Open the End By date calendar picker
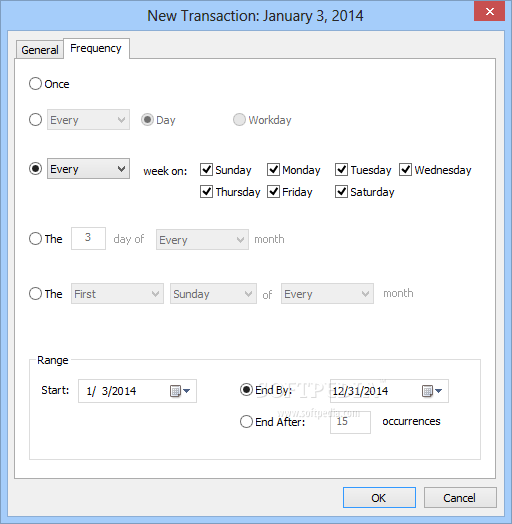This screenshot has height=524, width=512. point(432,391)
